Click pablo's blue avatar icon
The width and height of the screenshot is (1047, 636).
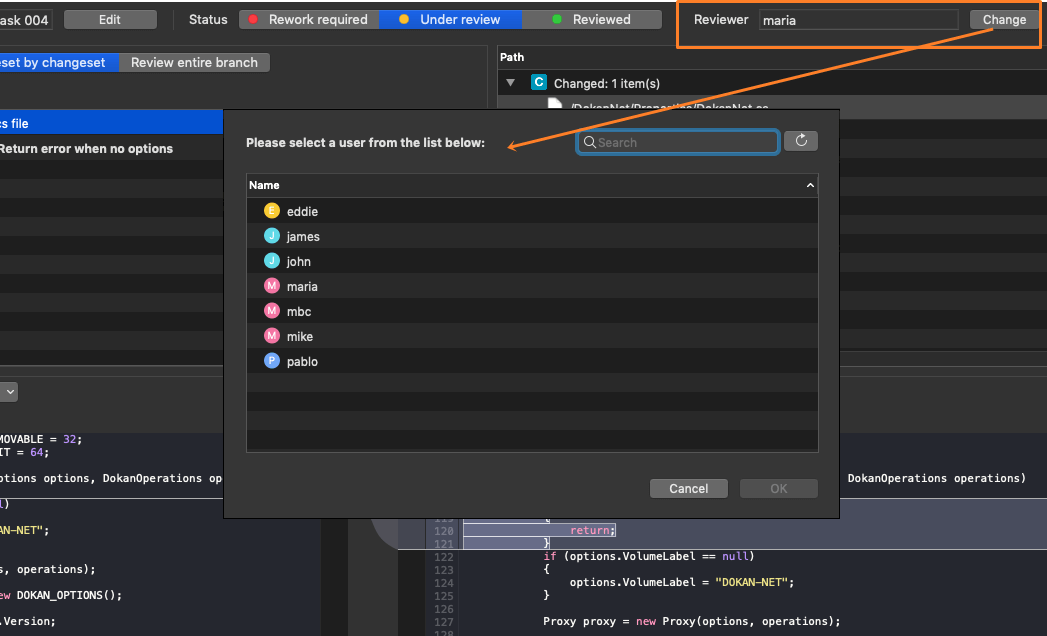tap(272, 361)
